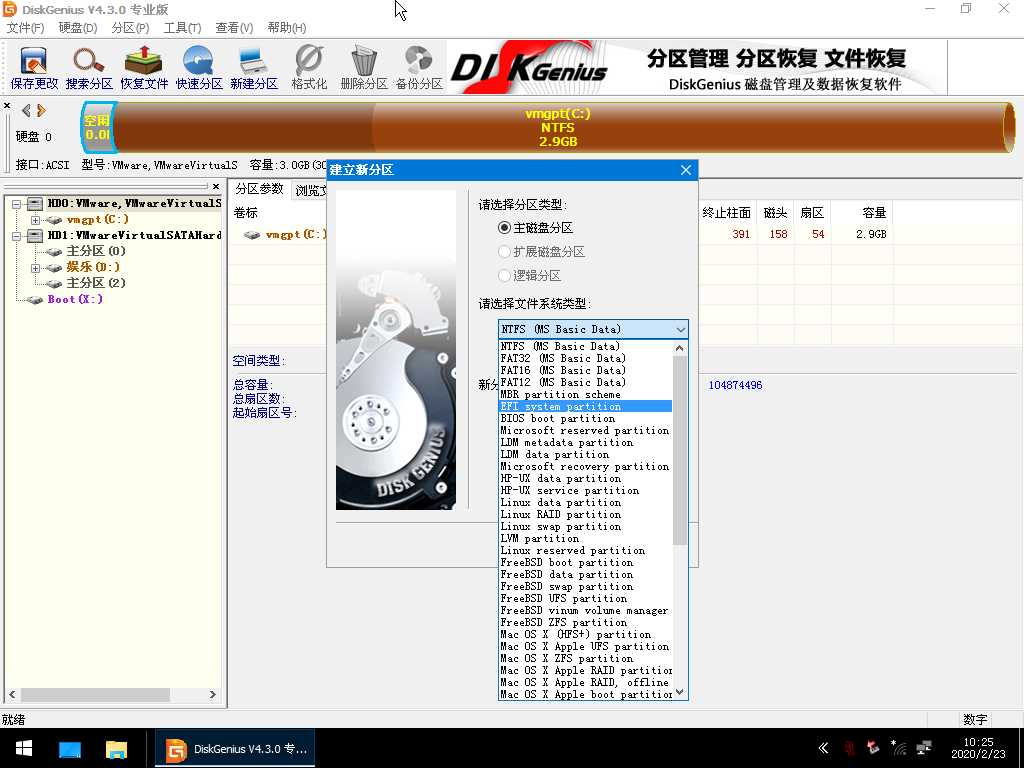Choose Microsoft recovery partition option
The width and height of the screenshot is (1024, 768).
point(585,466)
